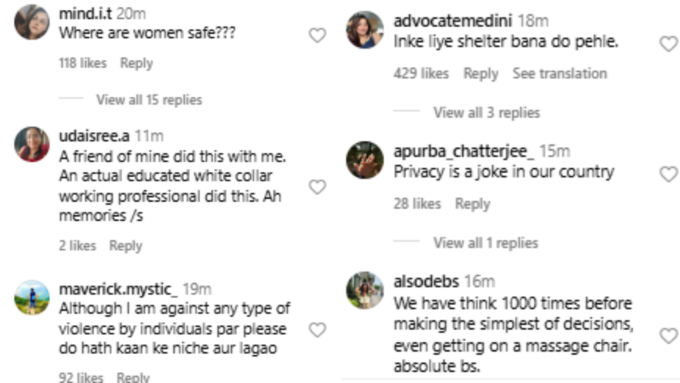Reply to apurba_chatterjee_'s comment
Screen dimensions: 680x383
(x=472, y=204)
